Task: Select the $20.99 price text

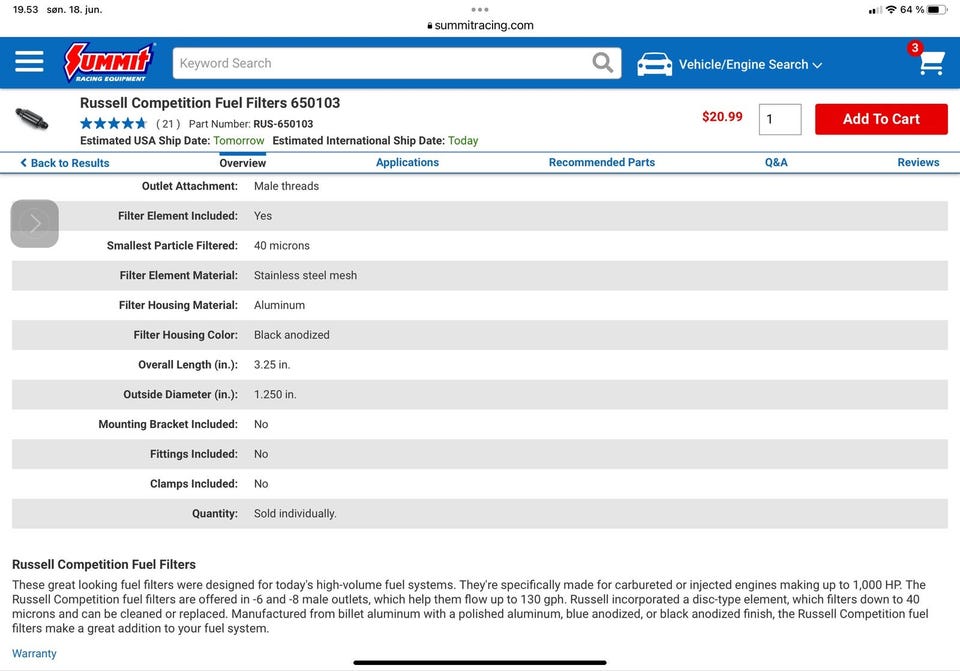Action: click(x=722, y=117)
